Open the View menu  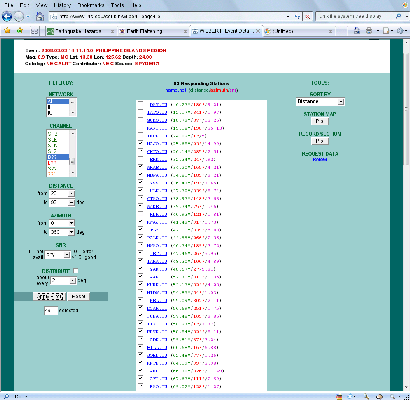pos(41,5)
